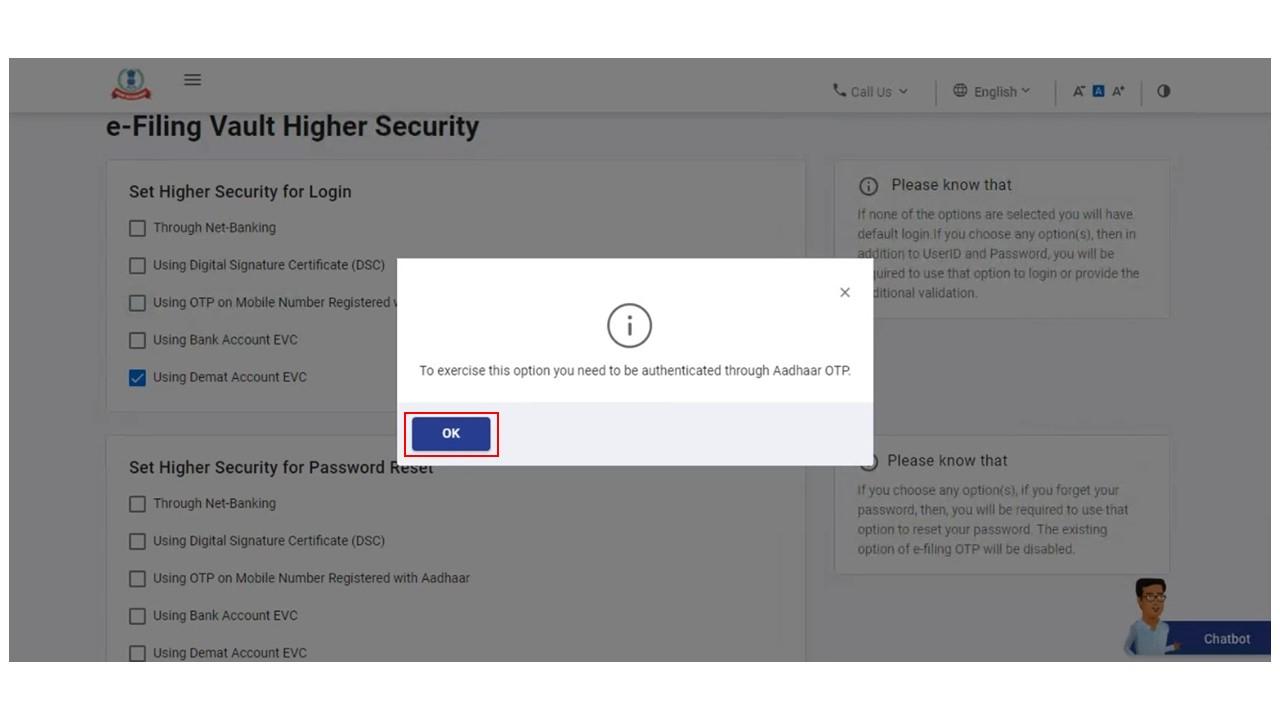Increase font size with the A+ icon

[1118, 90]
